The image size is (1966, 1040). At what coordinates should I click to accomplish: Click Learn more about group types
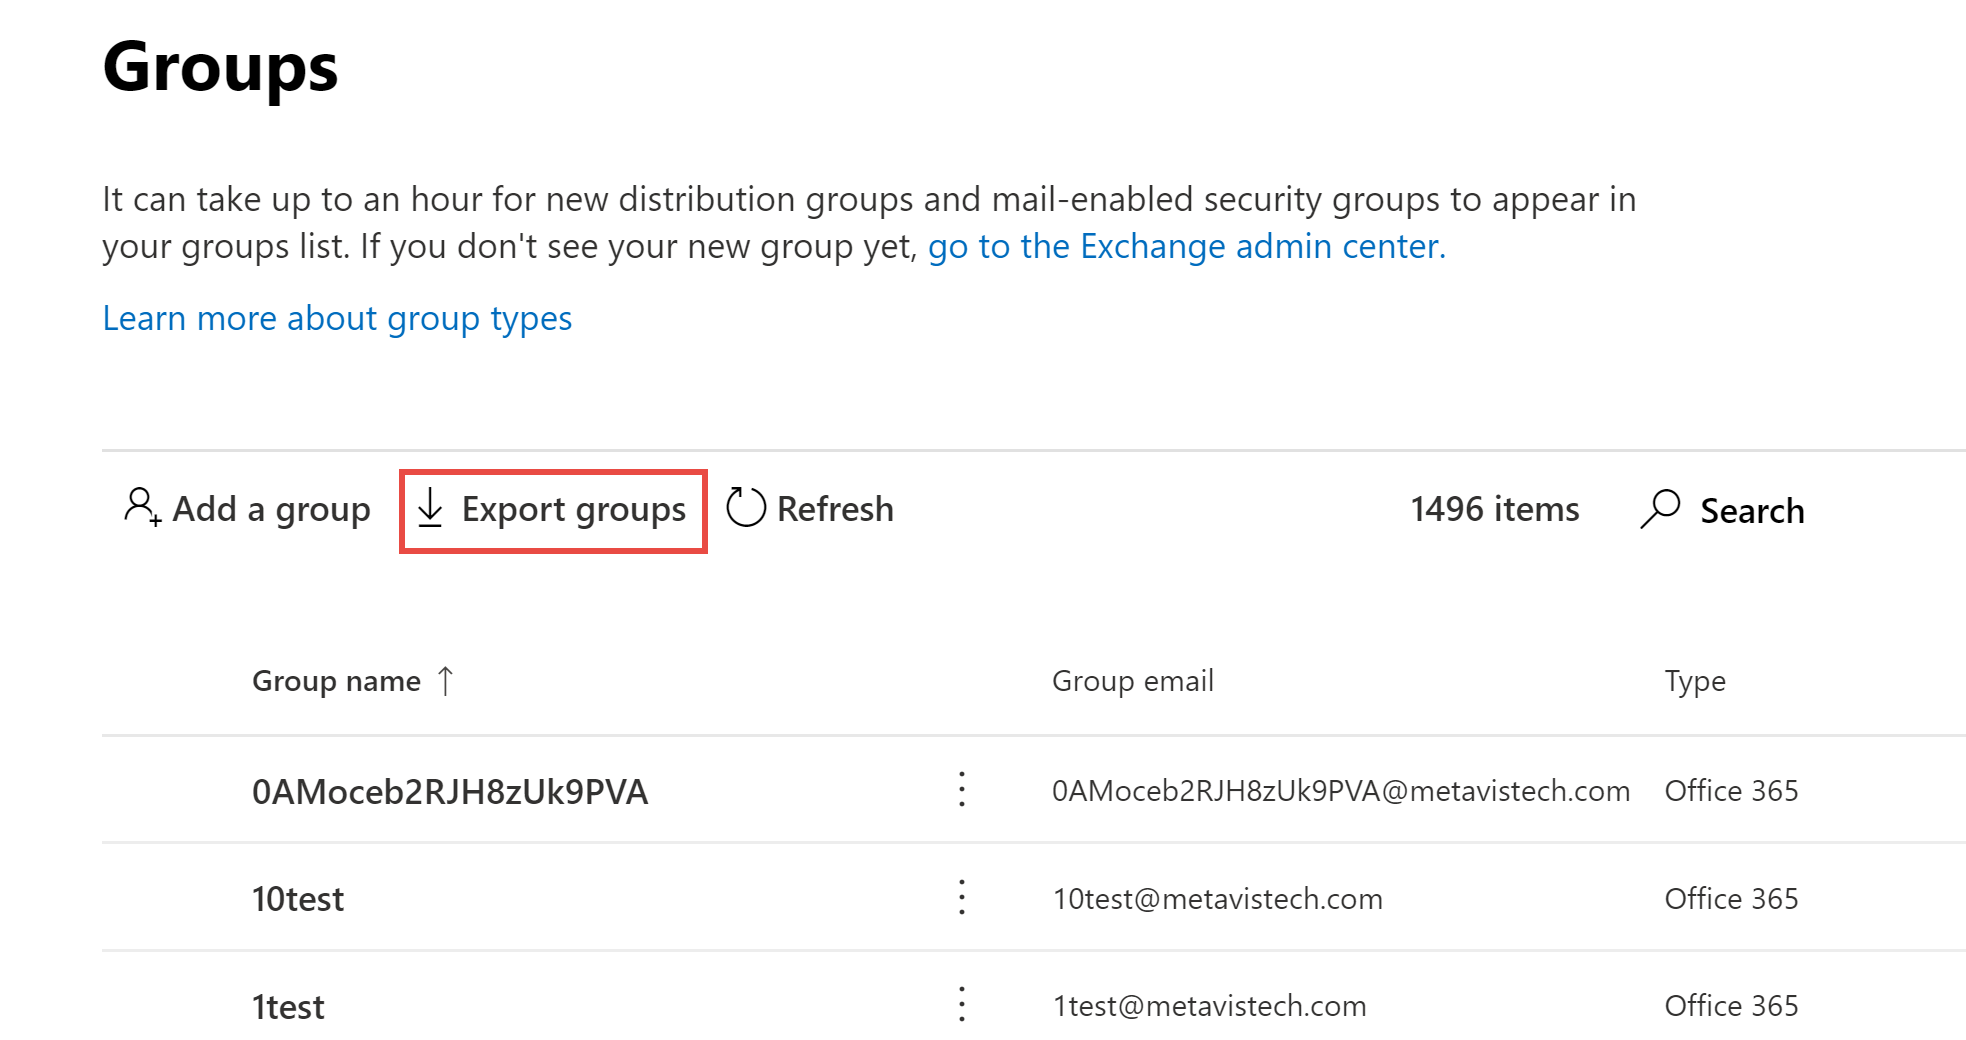tap(336, 318)
